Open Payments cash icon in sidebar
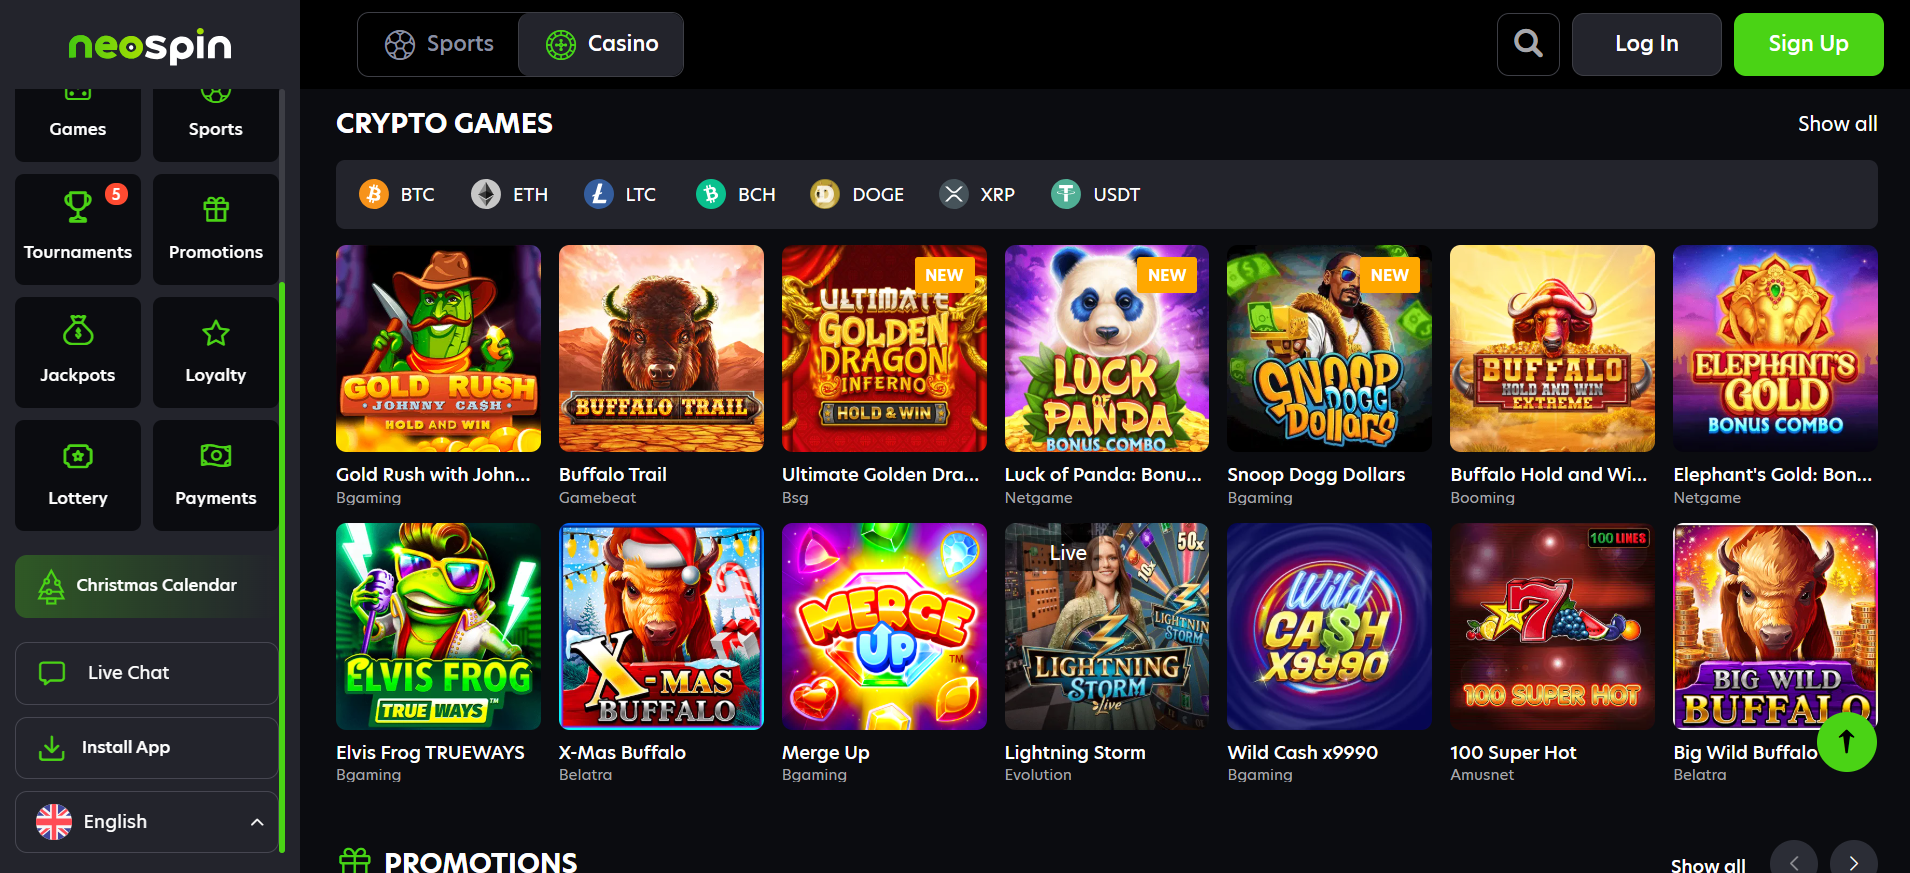The height and width of the screenshot is (873, 1910). tap(216, 456)
